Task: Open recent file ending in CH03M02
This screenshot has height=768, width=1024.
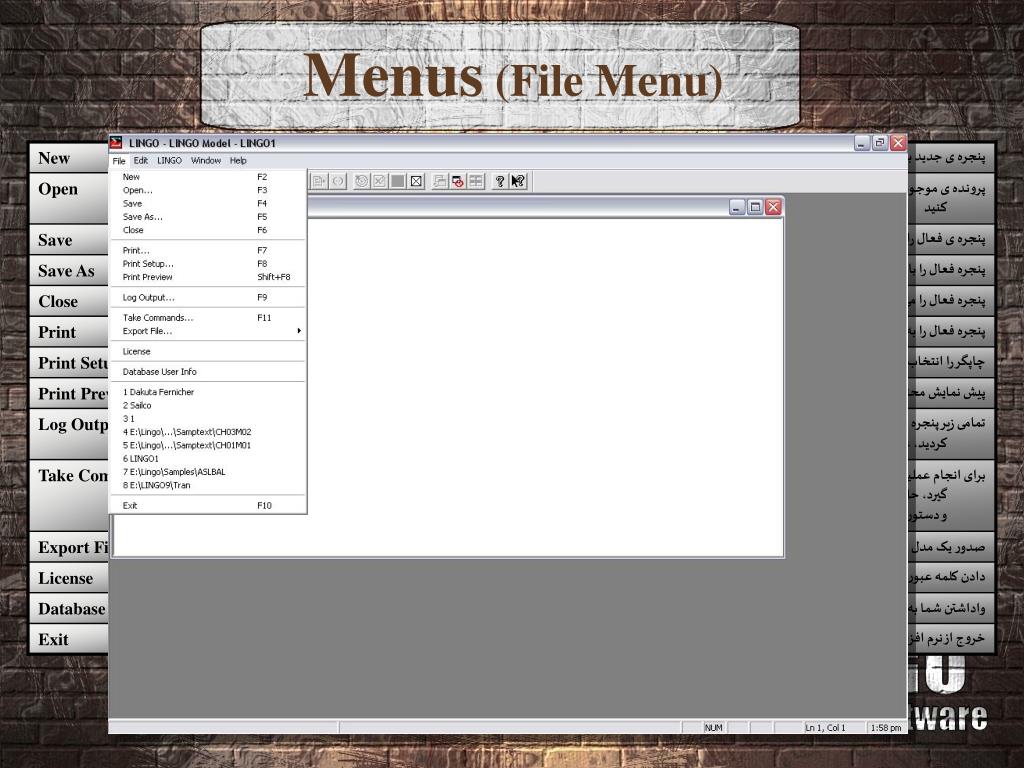Action: pyautogui.click(x=208, y=432)
